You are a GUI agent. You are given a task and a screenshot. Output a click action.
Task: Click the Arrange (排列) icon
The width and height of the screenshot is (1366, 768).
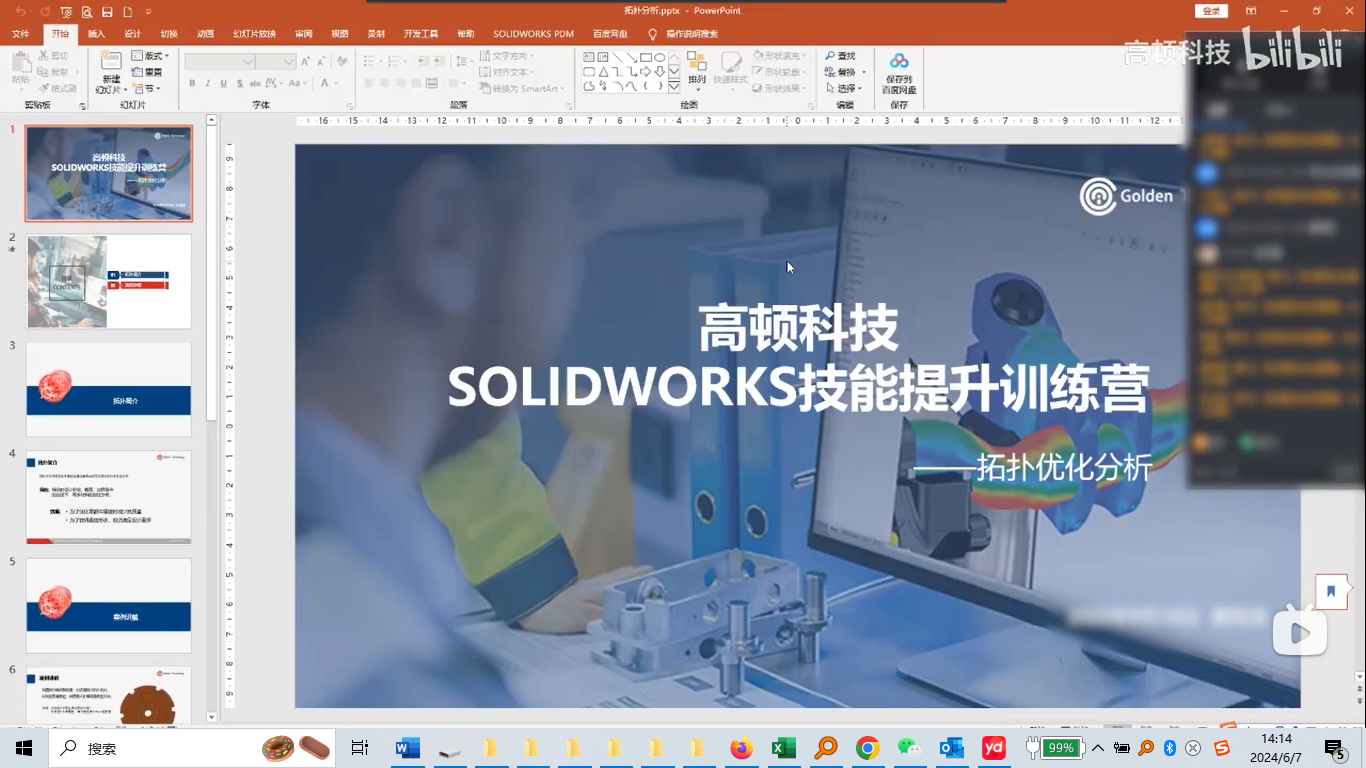click(696, 64)
